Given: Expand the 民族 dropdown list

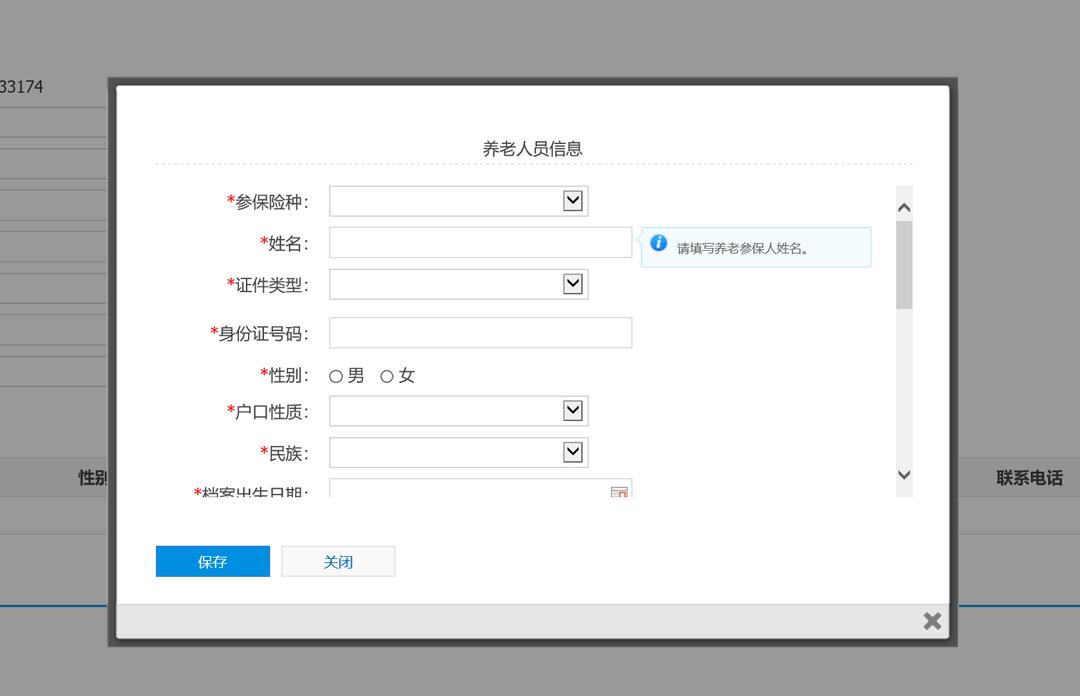Looking at the screenshot, I should [459, 453].
